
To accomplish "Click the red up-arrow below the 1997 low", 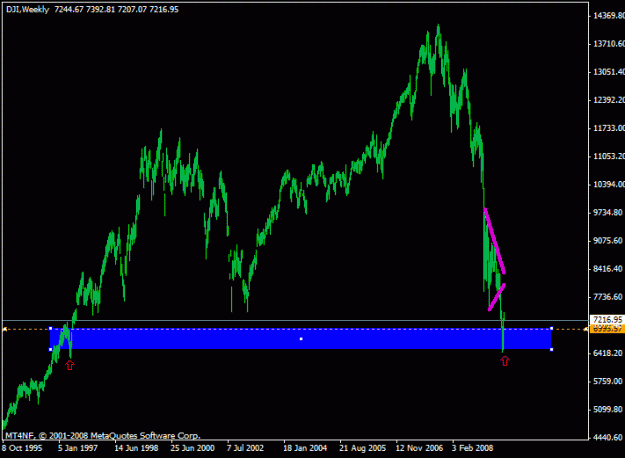I will (x=70, y=365).
